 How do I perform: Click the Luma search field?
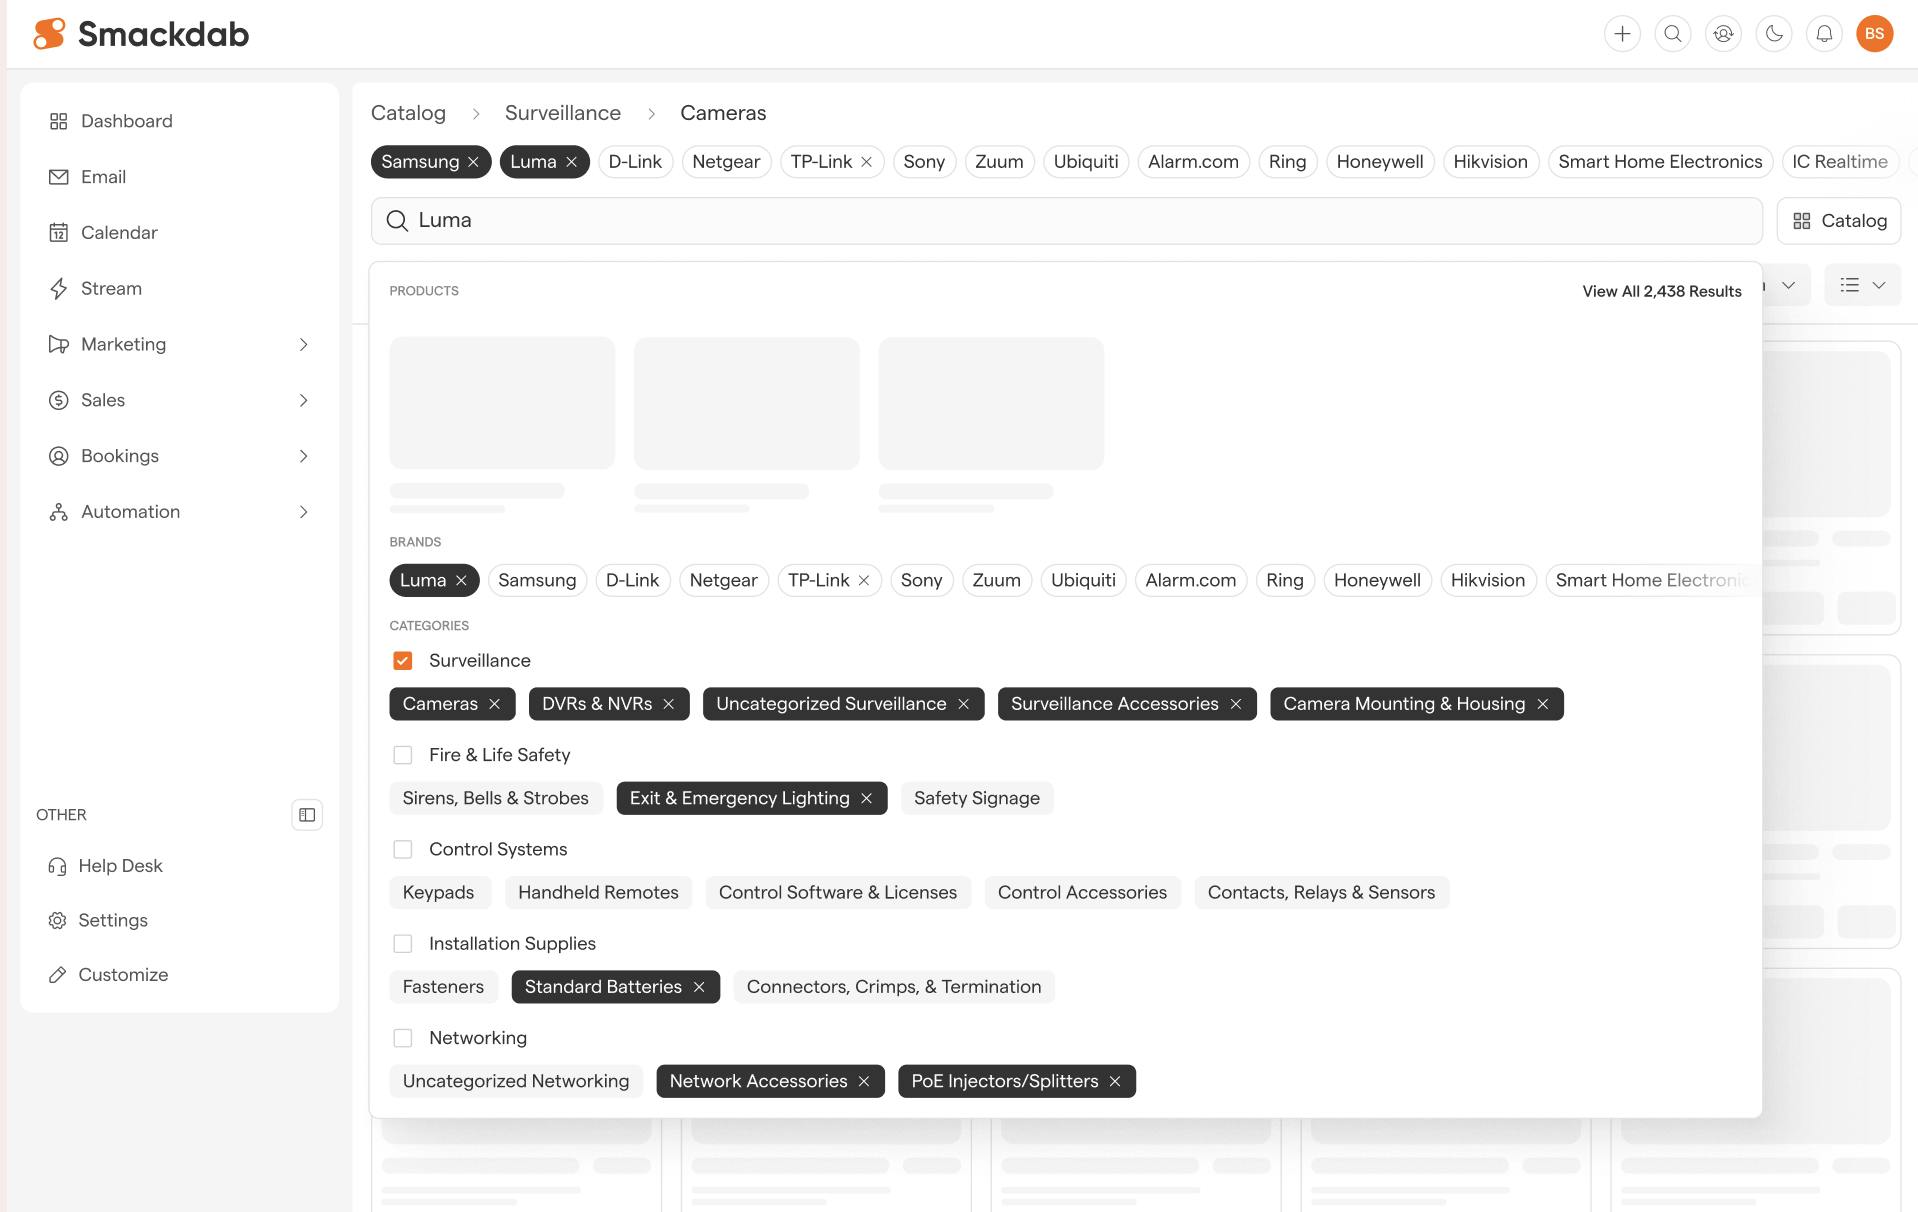click(1066, 221)
